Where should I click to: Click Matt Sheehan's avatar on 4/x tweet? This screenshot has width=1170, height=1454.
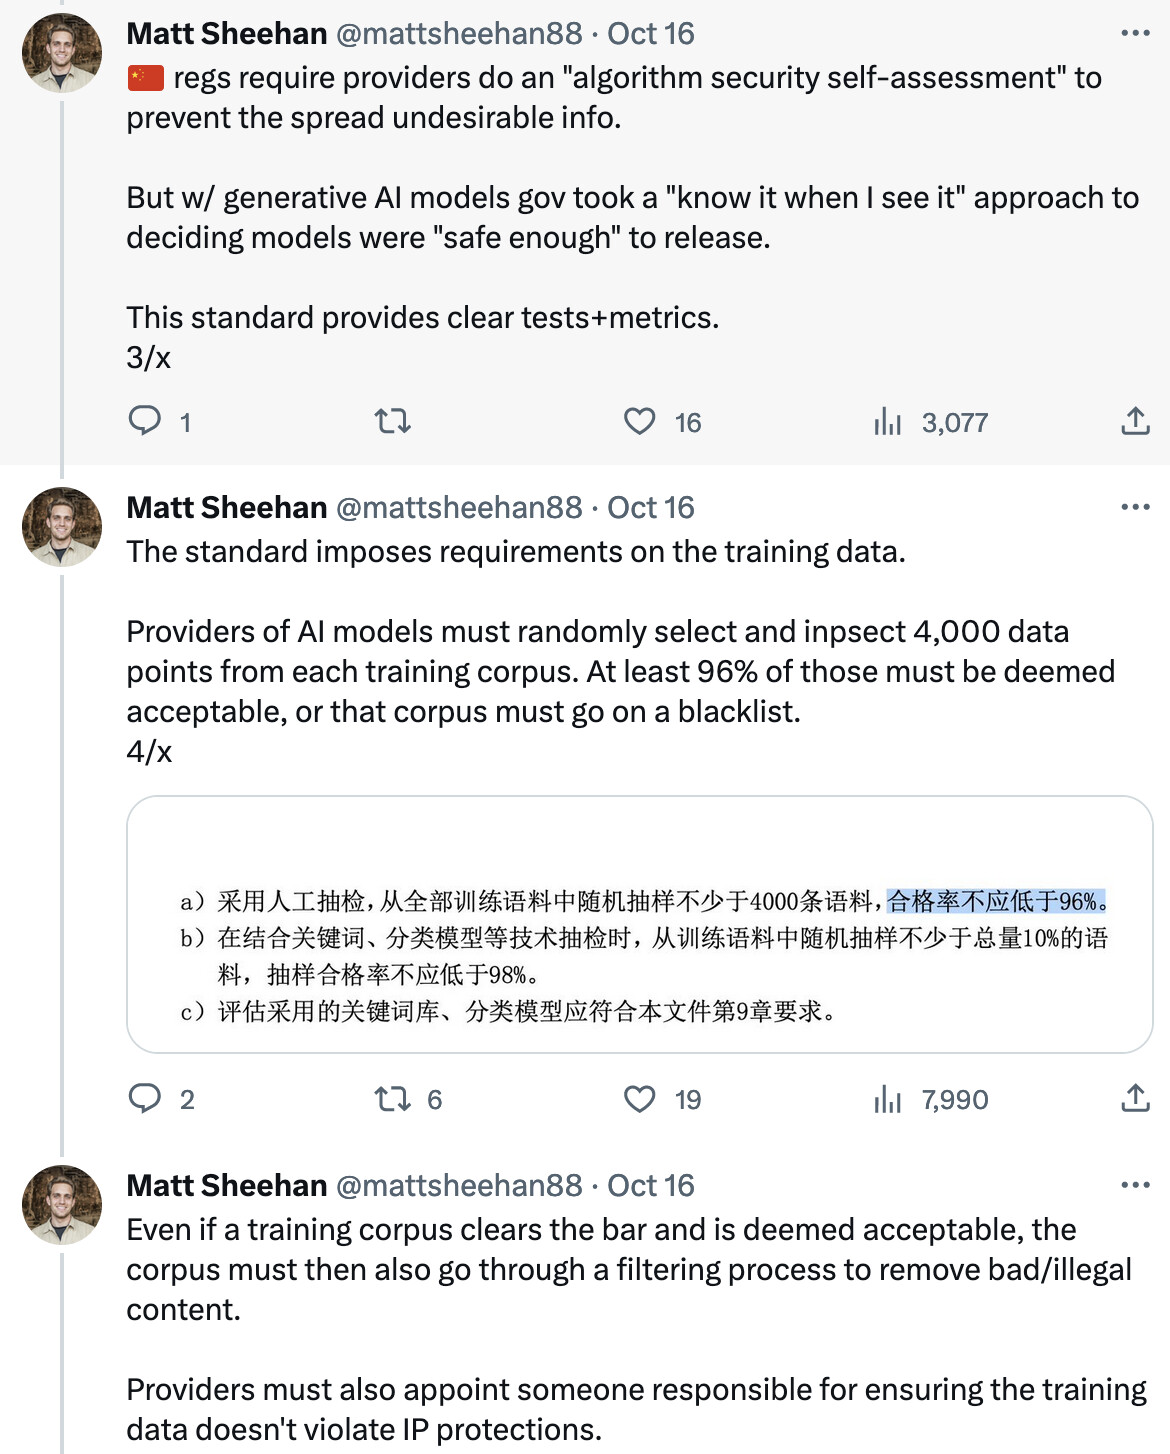pyautogui.click(x=62, y=527)
